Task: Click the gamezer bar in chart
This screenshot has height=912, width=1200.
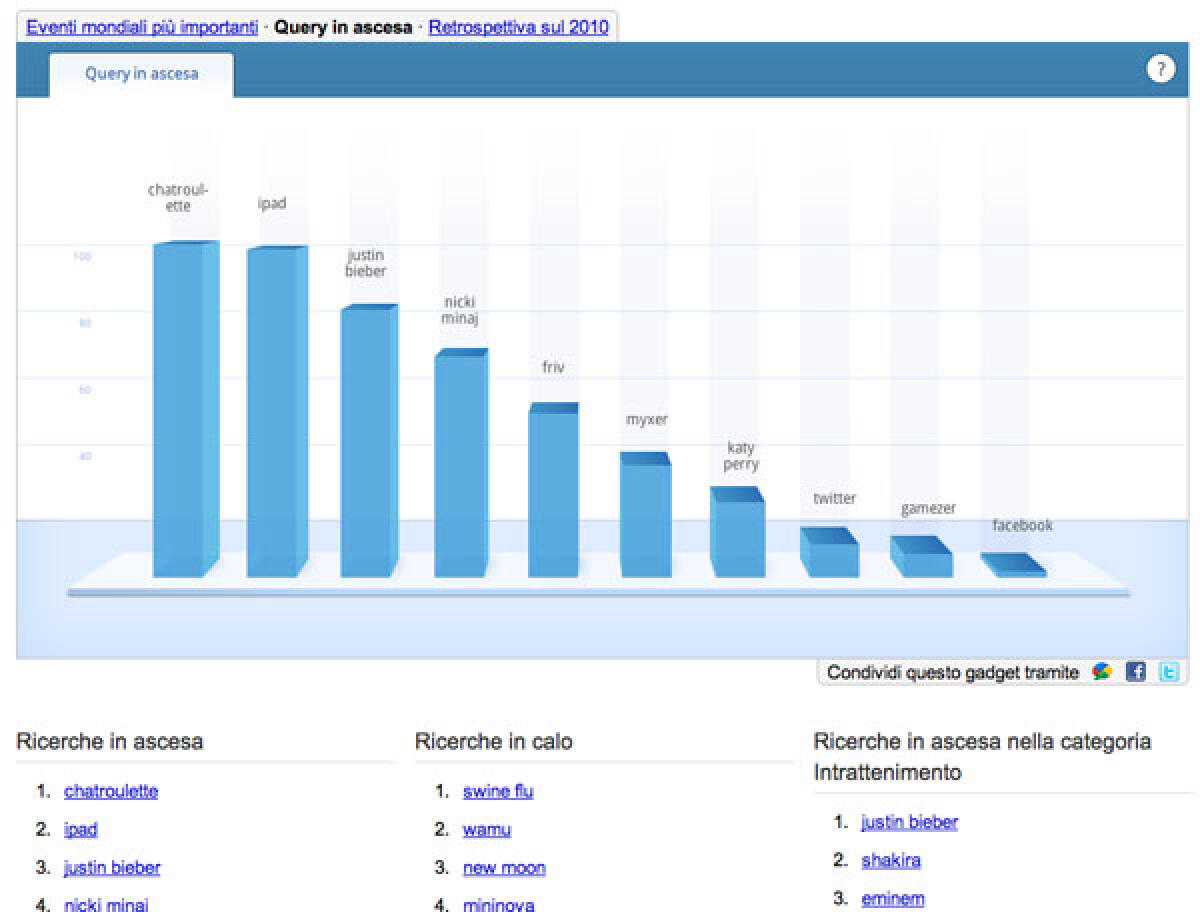Action: 921,557
